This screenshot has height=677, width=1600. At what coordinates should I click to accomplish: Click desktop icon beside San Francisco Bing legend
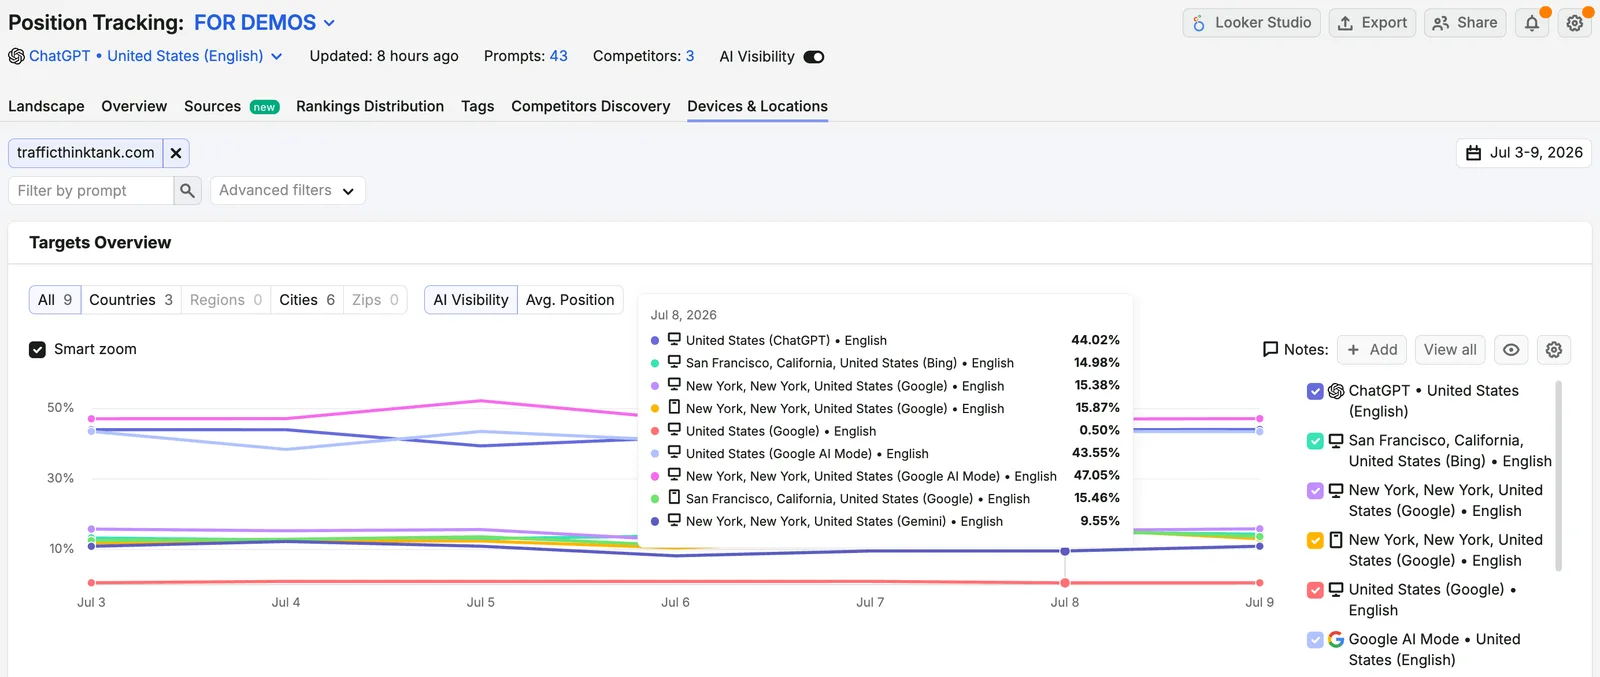1336,440
